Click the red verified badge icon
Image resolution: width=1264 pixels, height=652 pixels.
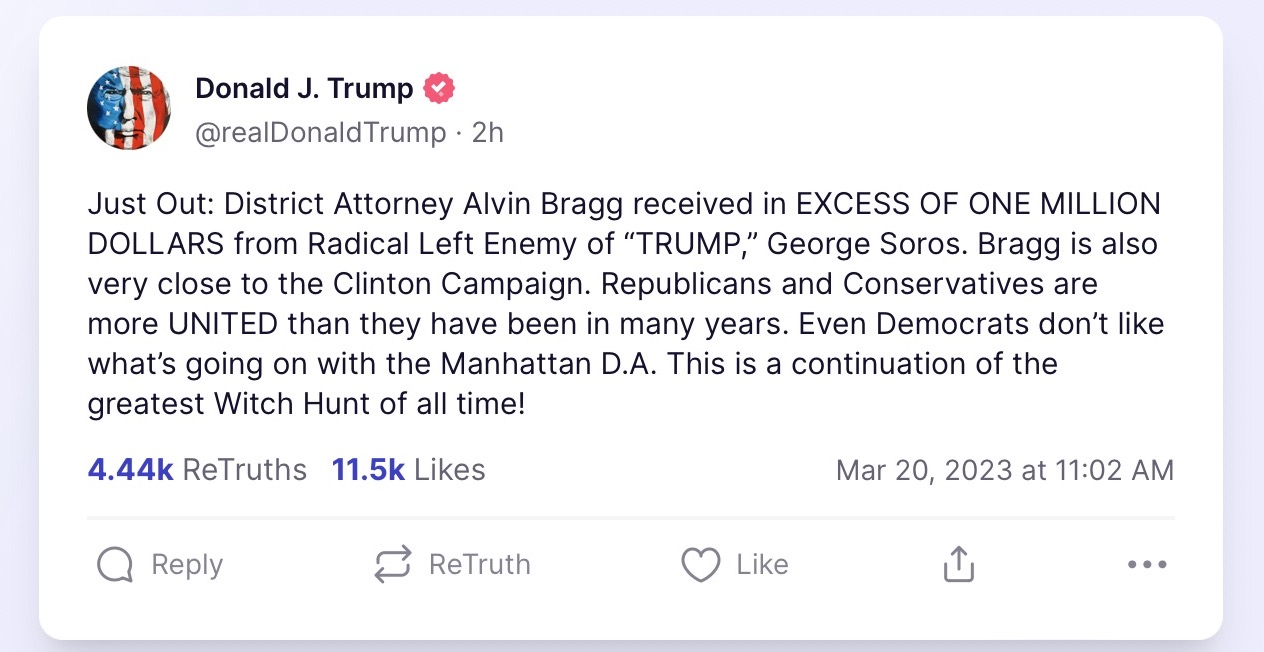click(x=439, y=88)
